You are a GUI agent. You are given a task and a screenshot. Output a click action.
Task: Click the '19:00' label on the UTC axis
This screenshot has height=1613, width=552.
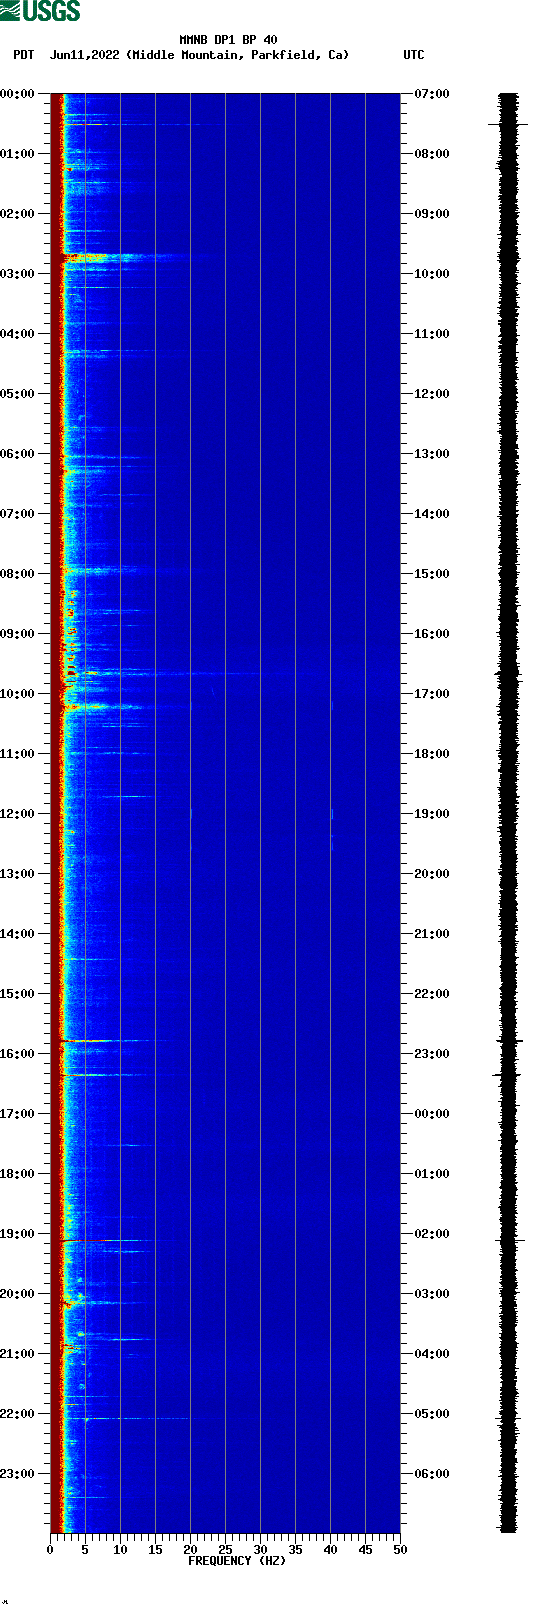432,814
